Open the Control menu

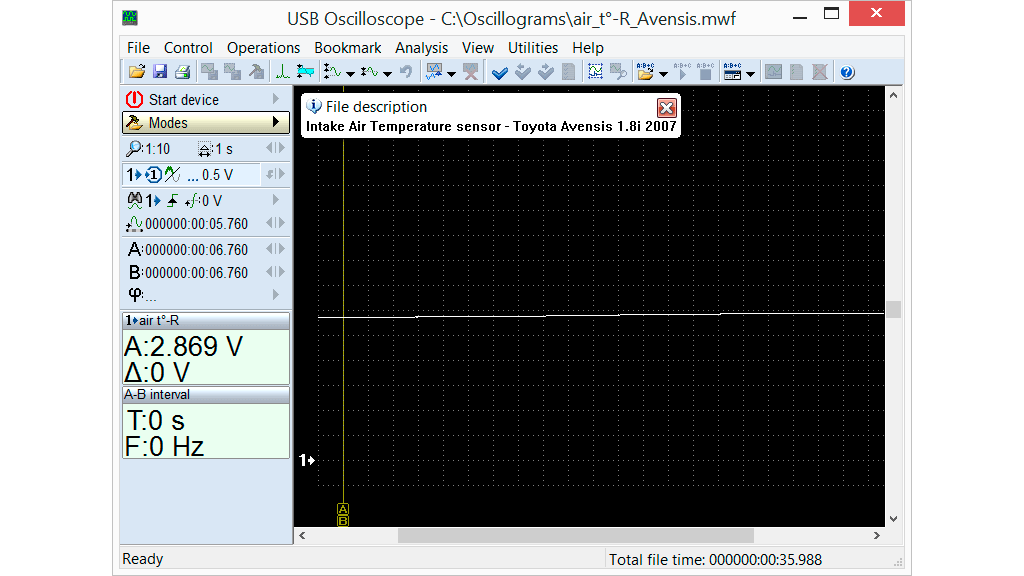click(x=188, y=48)
